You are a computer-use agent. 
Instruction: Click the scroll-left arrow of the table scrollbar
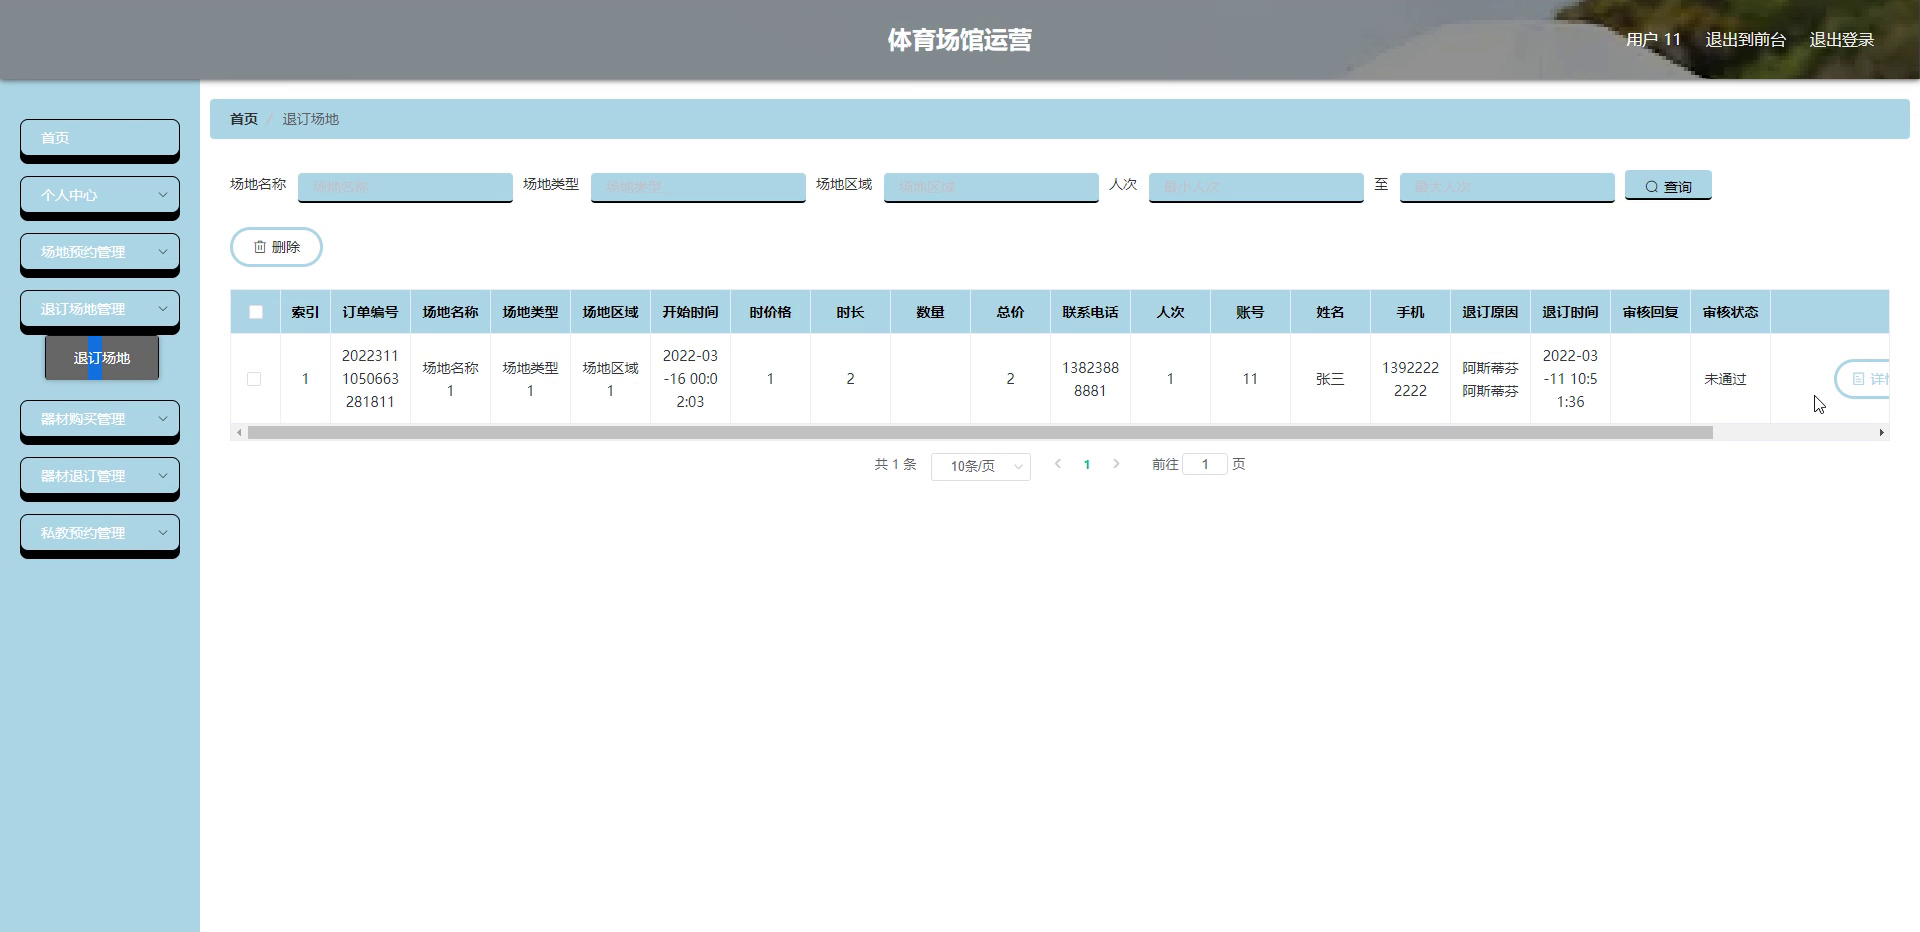[238, 433]
